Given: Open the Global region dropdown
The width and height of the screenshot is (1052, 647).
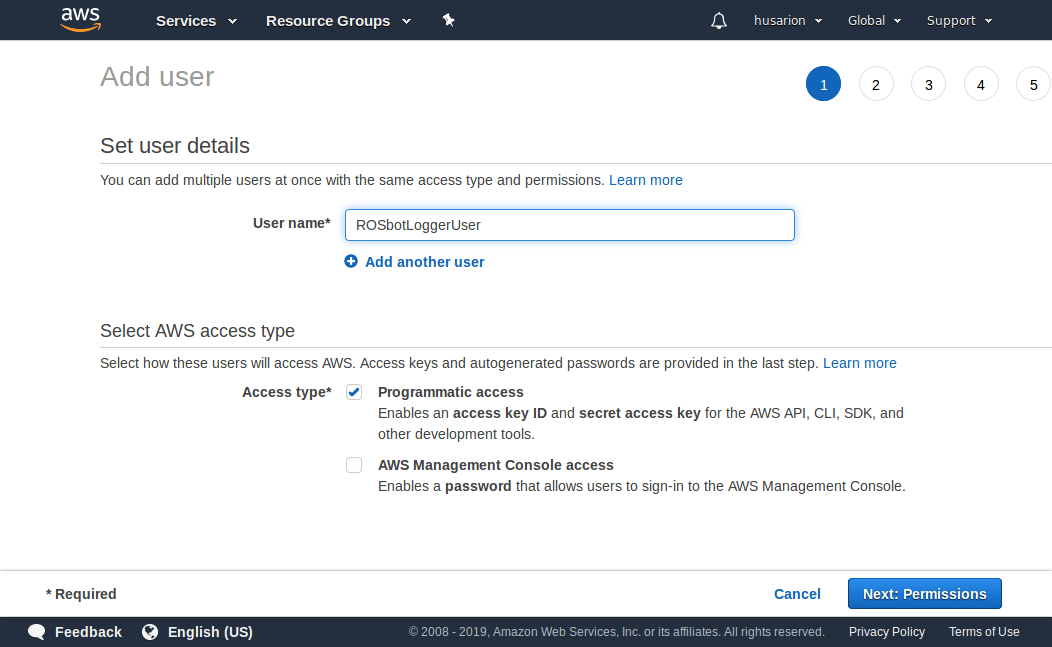Looking at the screenshot, I should pos(874,21).
